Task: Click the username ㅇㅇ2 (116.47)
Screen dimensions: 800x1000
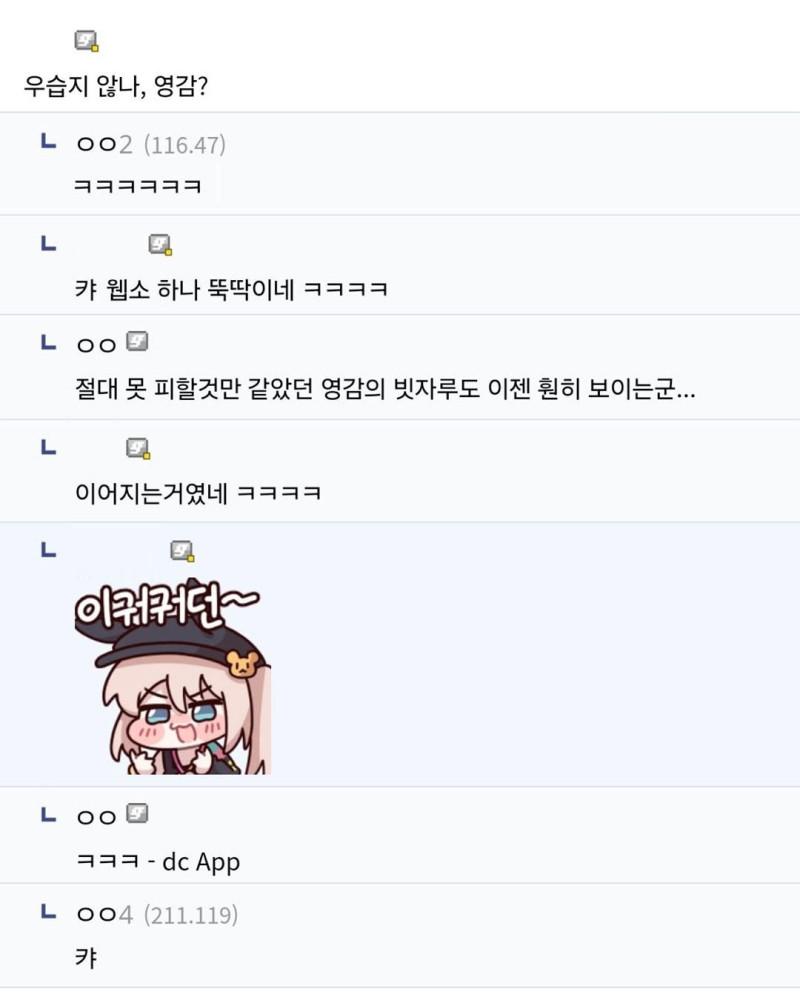Action: tap(151, 145)
